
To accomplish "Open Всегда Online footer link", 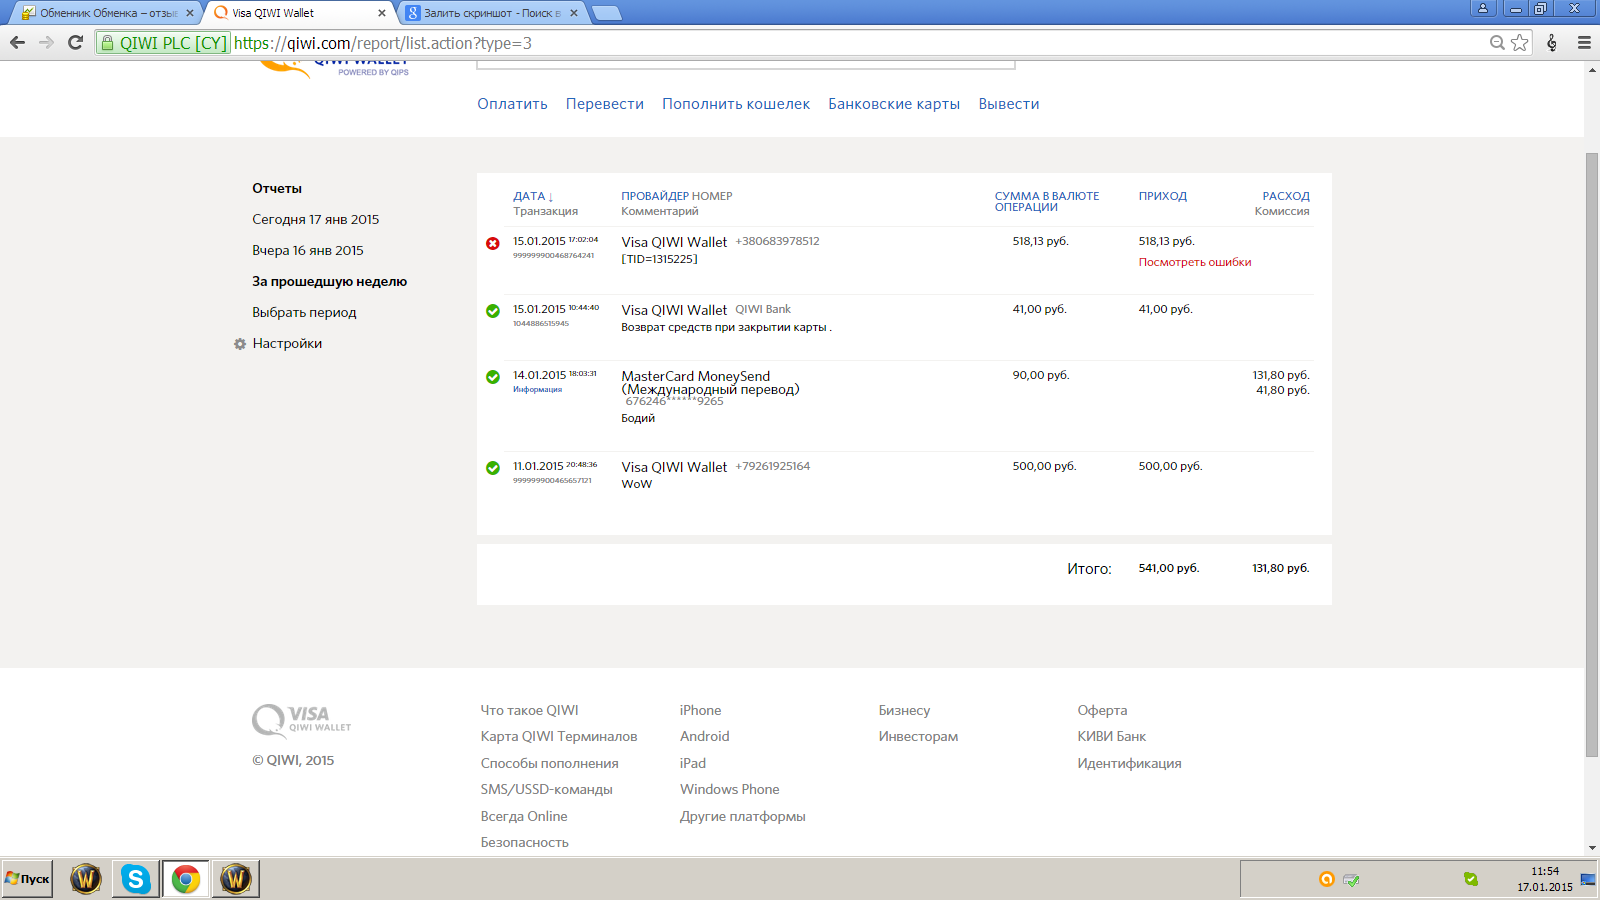I will [524, 816].
